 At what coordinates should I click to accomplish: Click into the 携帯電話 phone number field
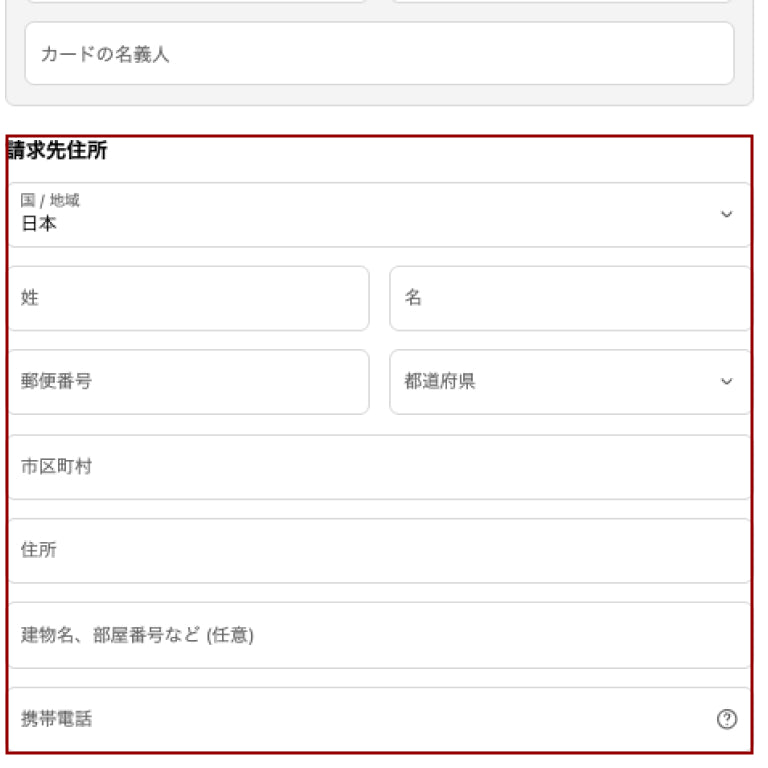[x=360, y=719]
